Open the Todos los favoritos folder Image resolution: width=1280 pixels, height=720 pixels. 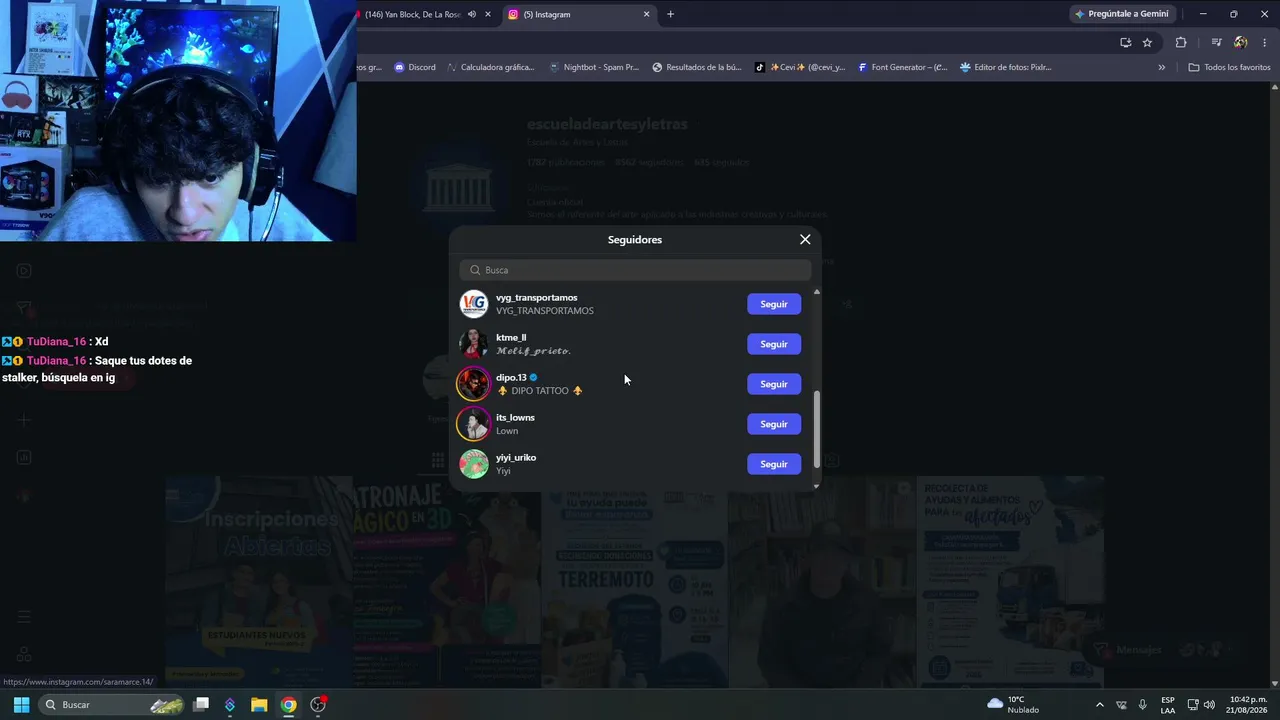click(x=1229, y=68)
